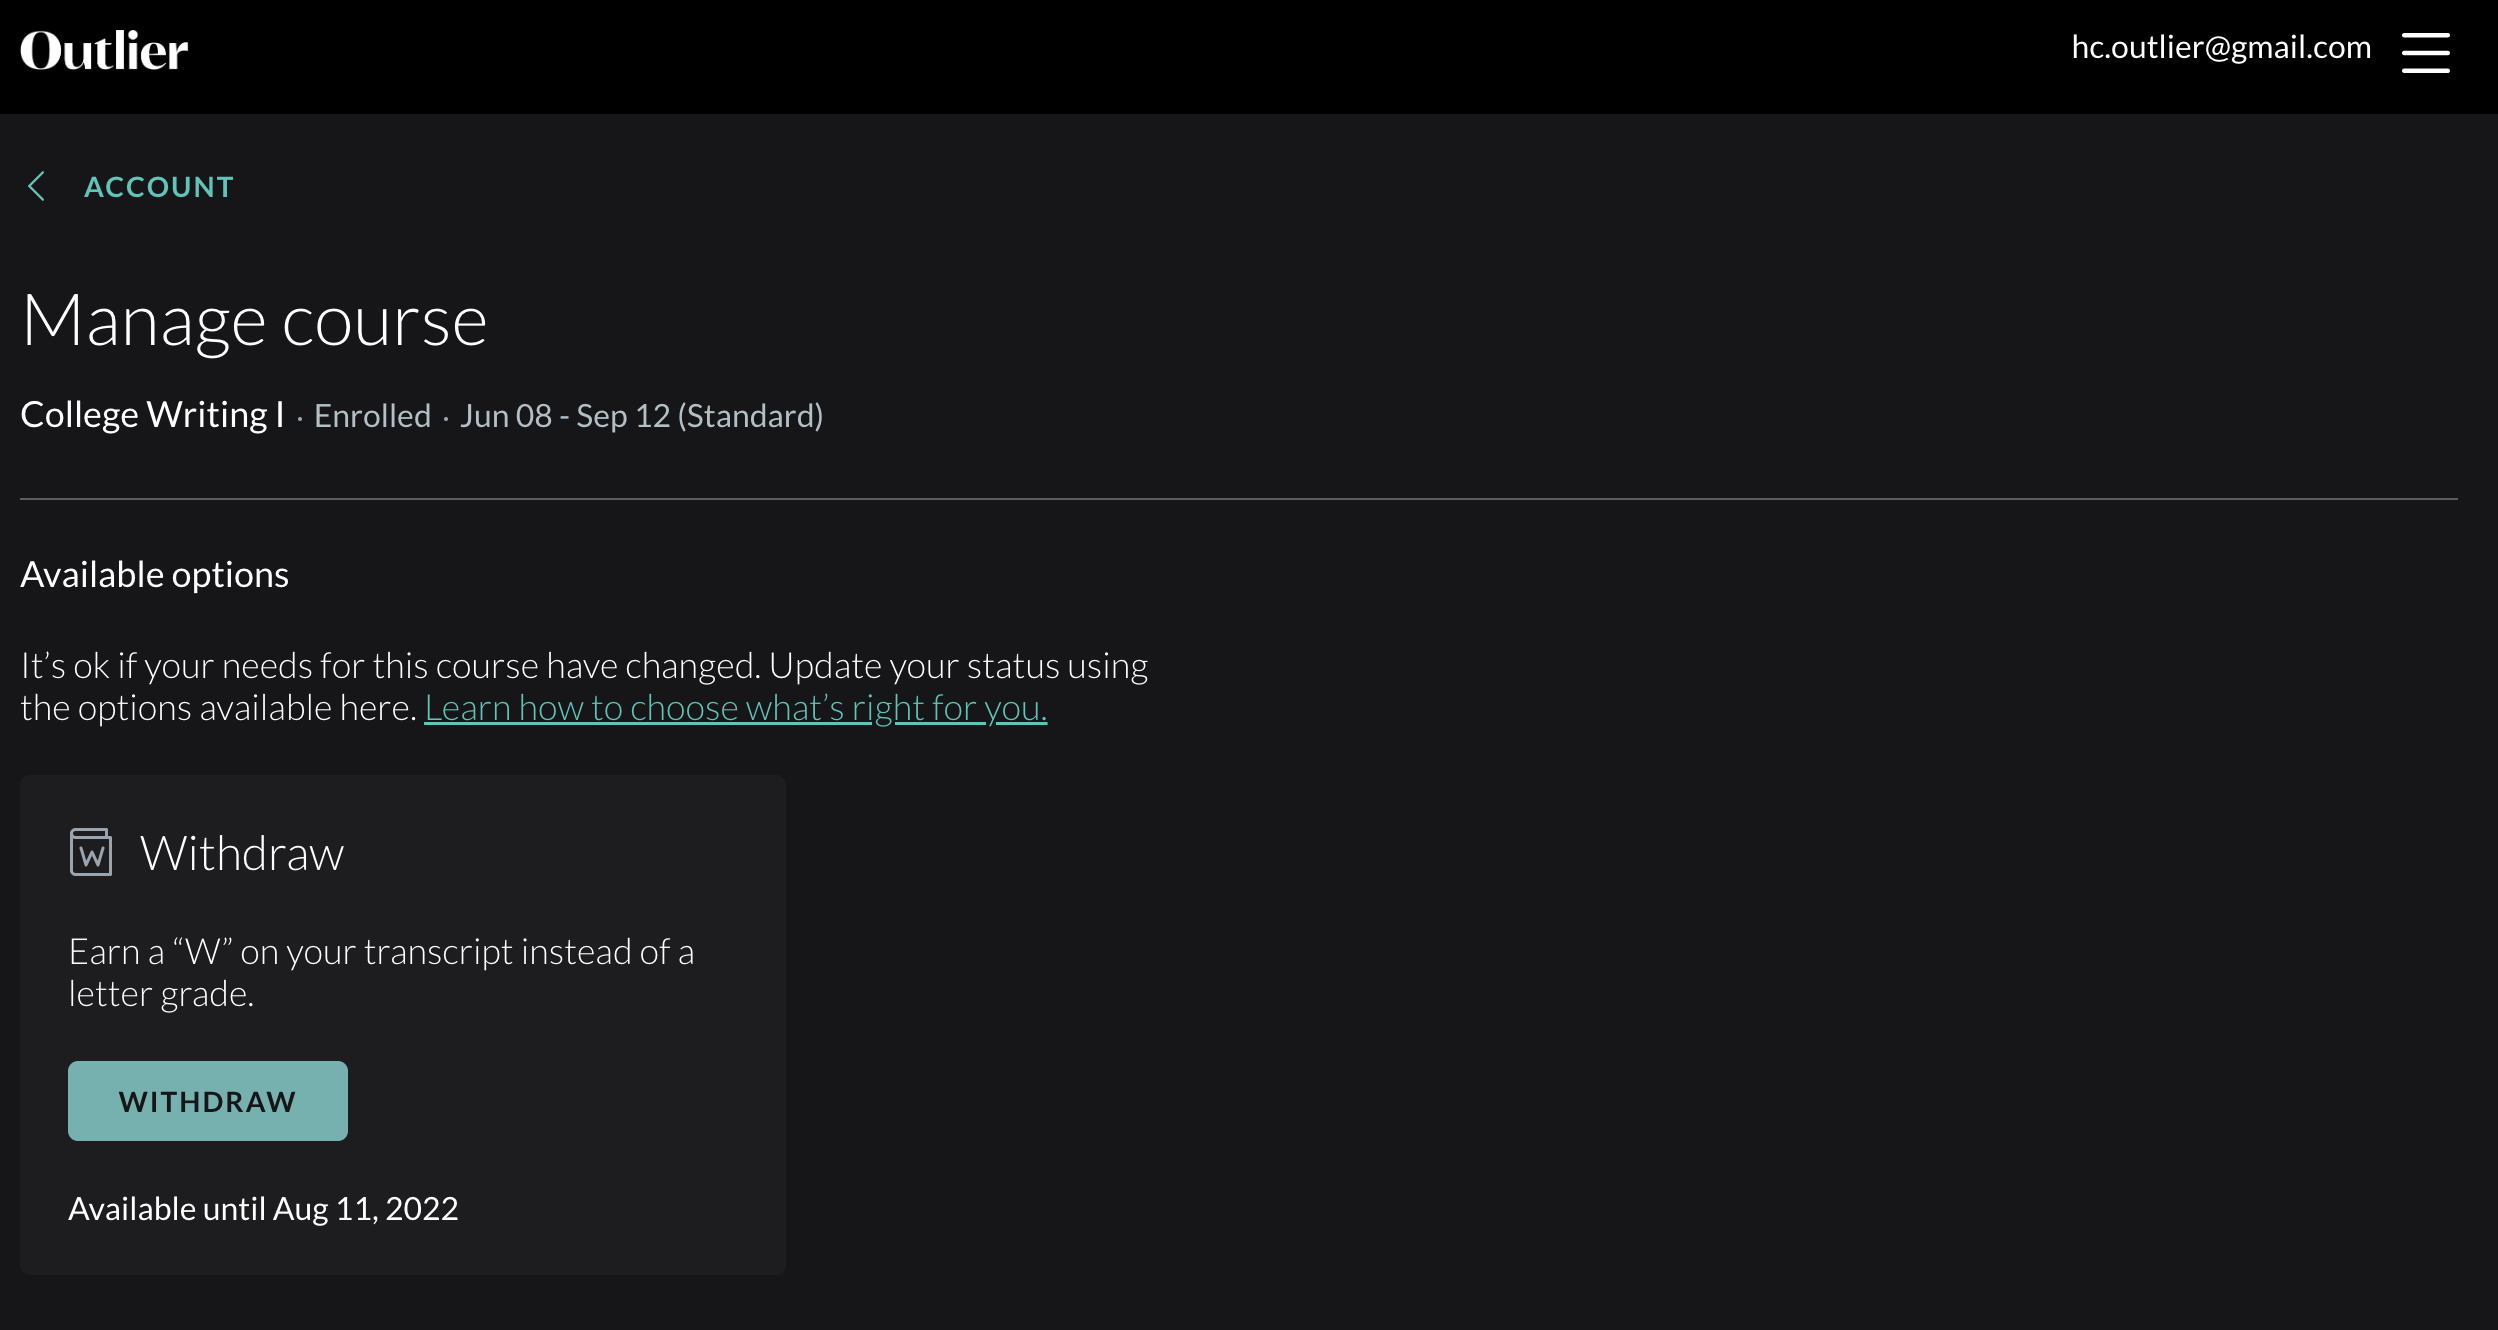The height and width of the screenshot is (1330, 2498).
Task: Click the horizontal divider under course info
Action: coord(1238,498)
